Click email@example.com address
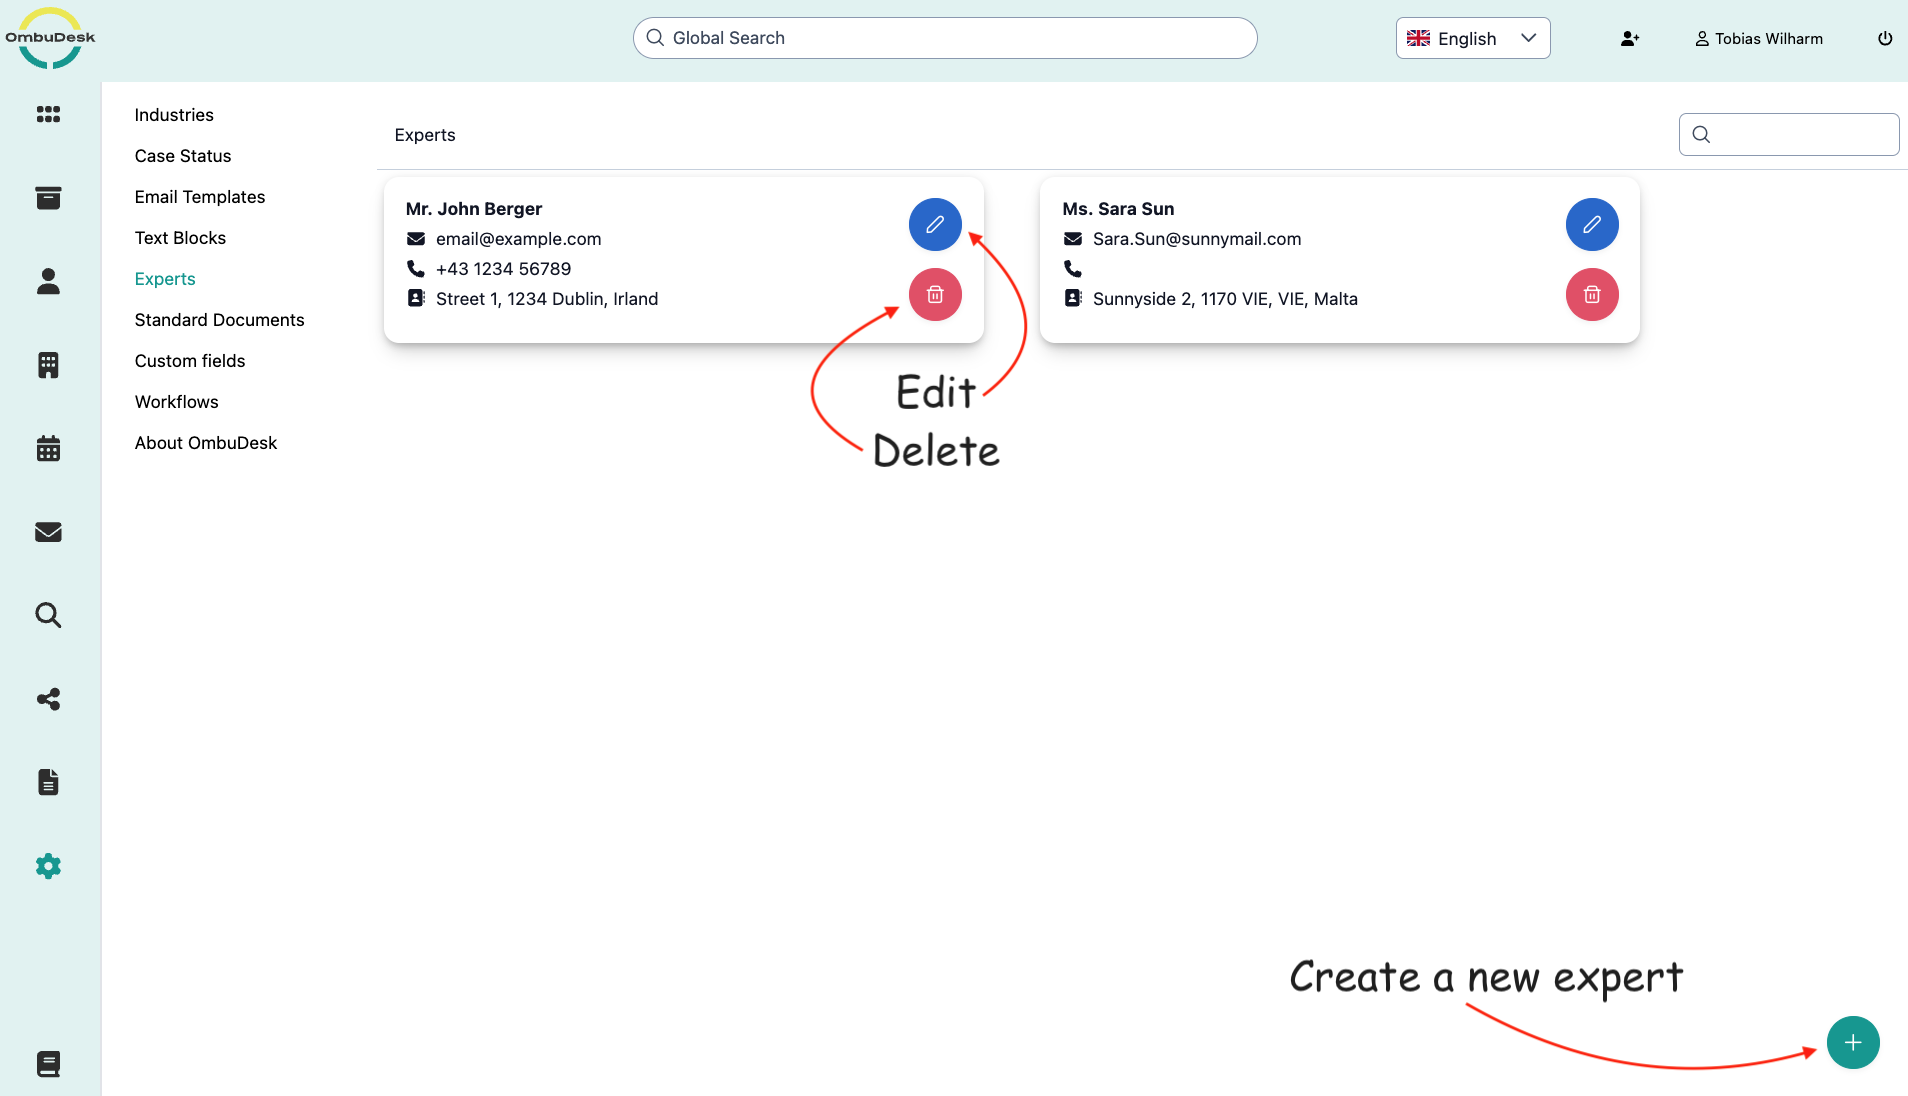Screen dimensions: 1908x1096 click(x=518, y=239)
